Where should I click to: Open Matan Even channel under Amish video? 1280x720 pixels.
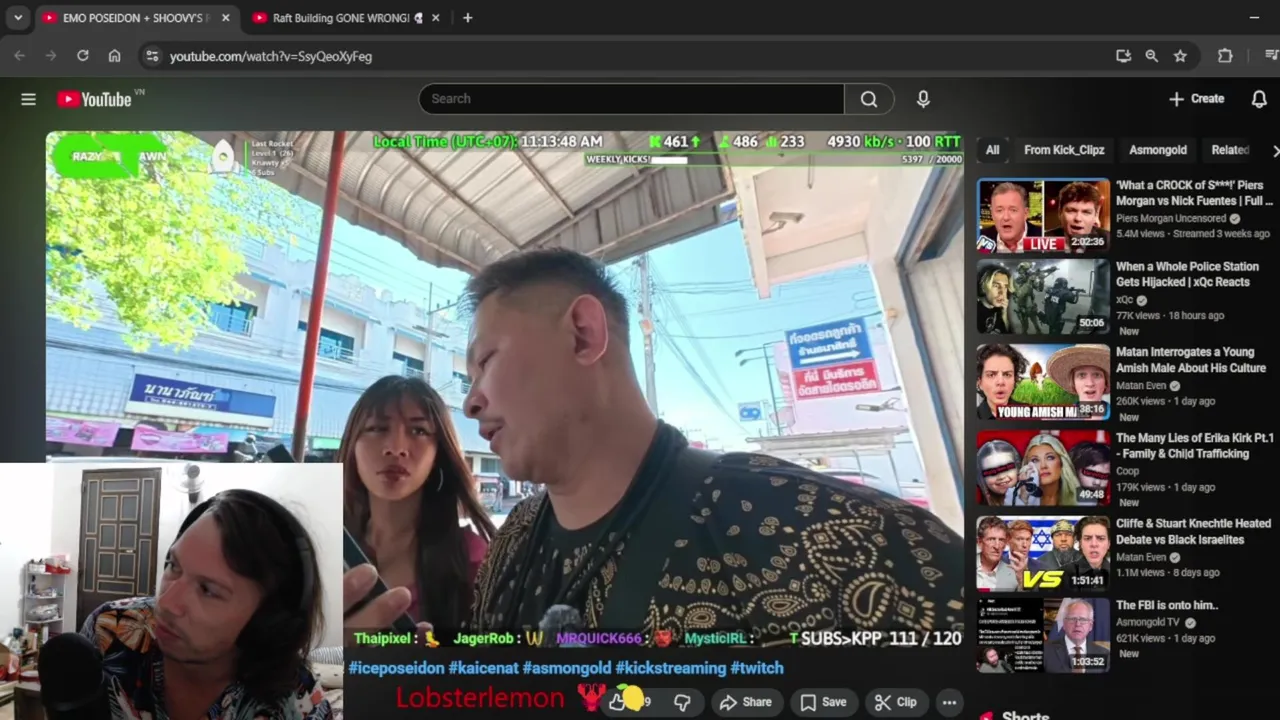[x=1141, y=385]
